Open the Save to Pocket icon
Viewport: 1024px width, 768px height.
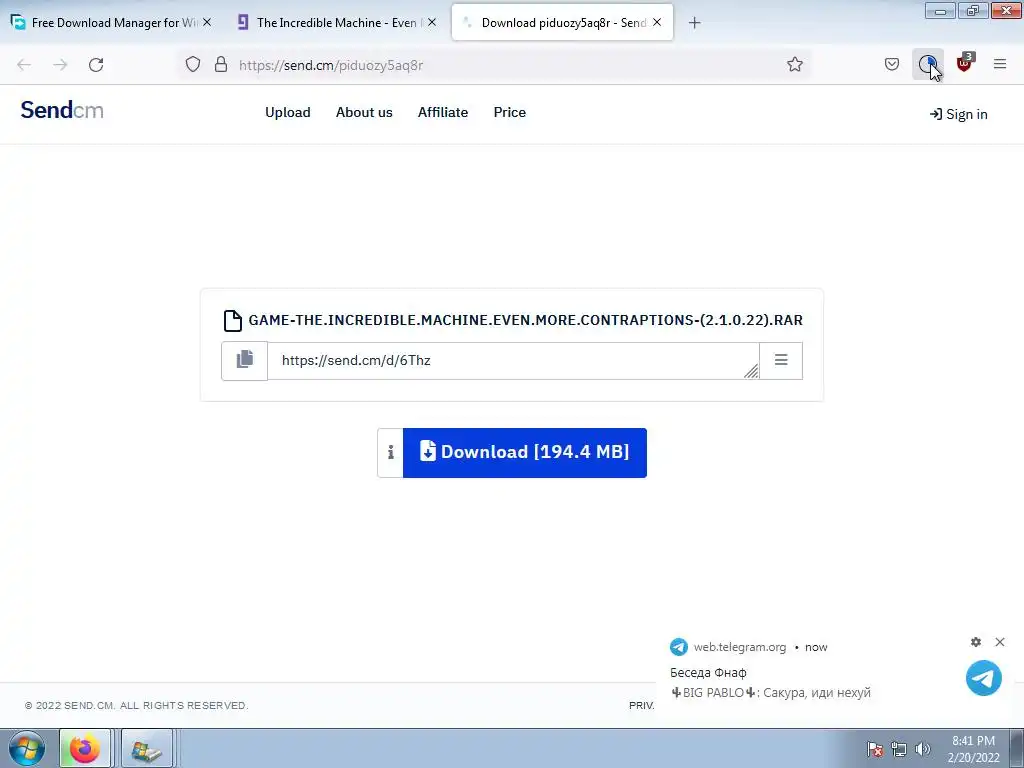point(891,64)
